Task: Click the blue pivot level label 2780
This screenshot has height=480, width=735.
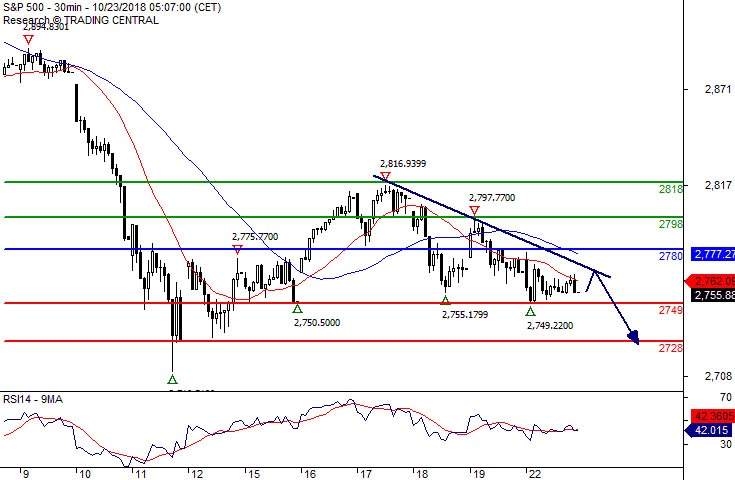Action: point(671,256)
